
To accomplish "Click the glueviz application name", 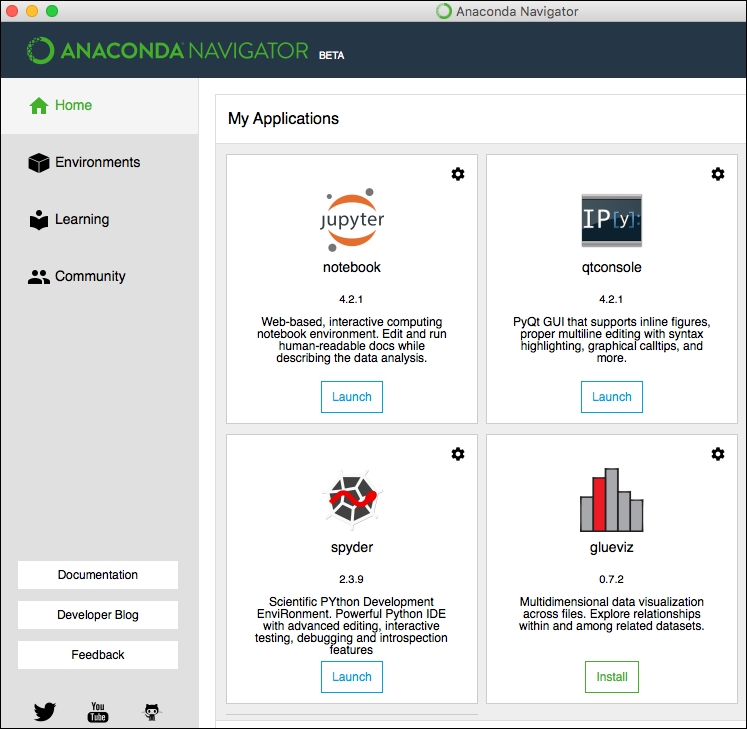I will tap(612, 547).
